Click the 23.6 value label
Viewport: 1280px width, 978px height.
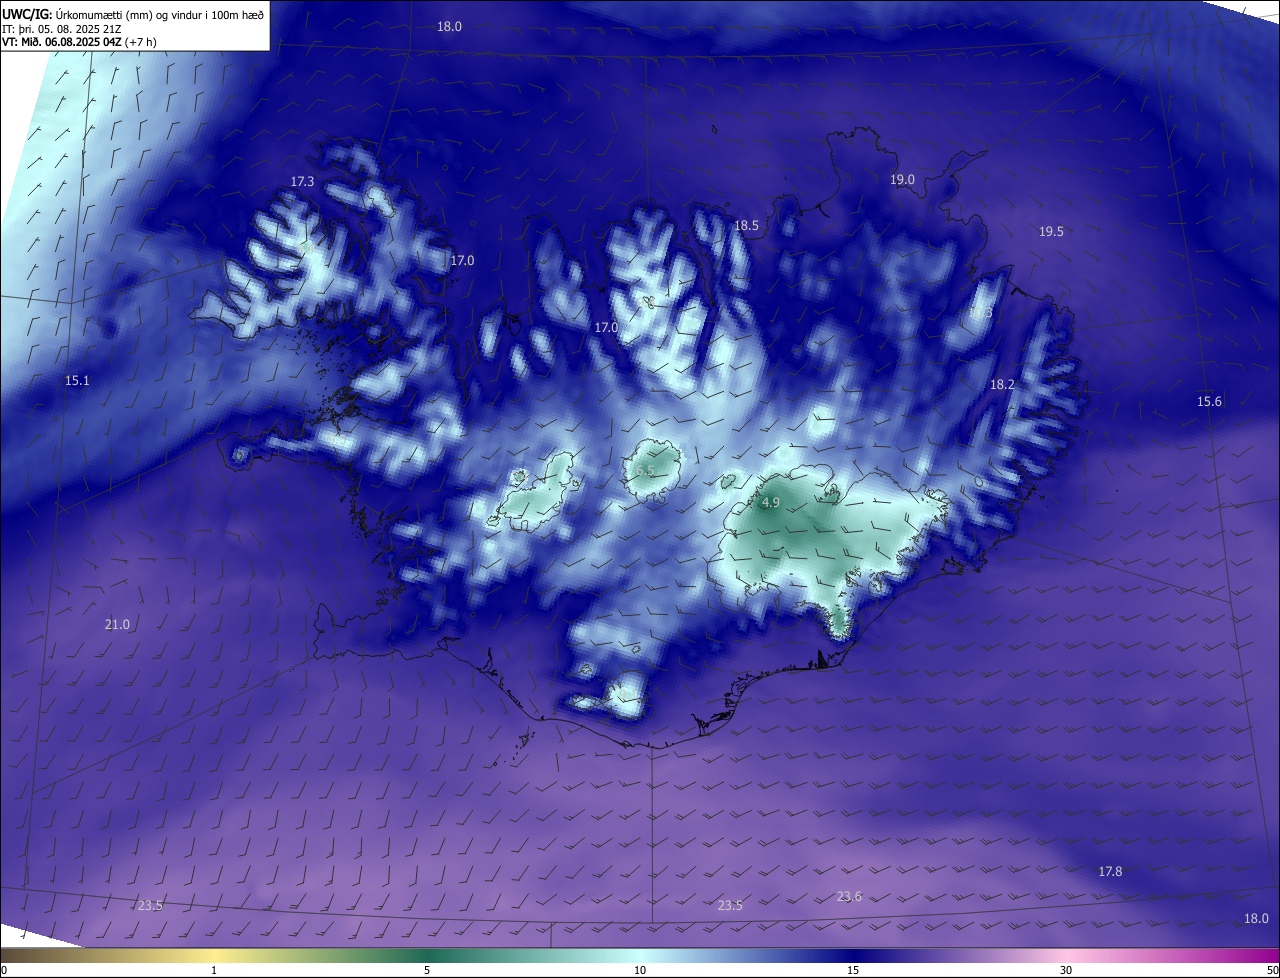pyautogui.click(x=849, y=896)
